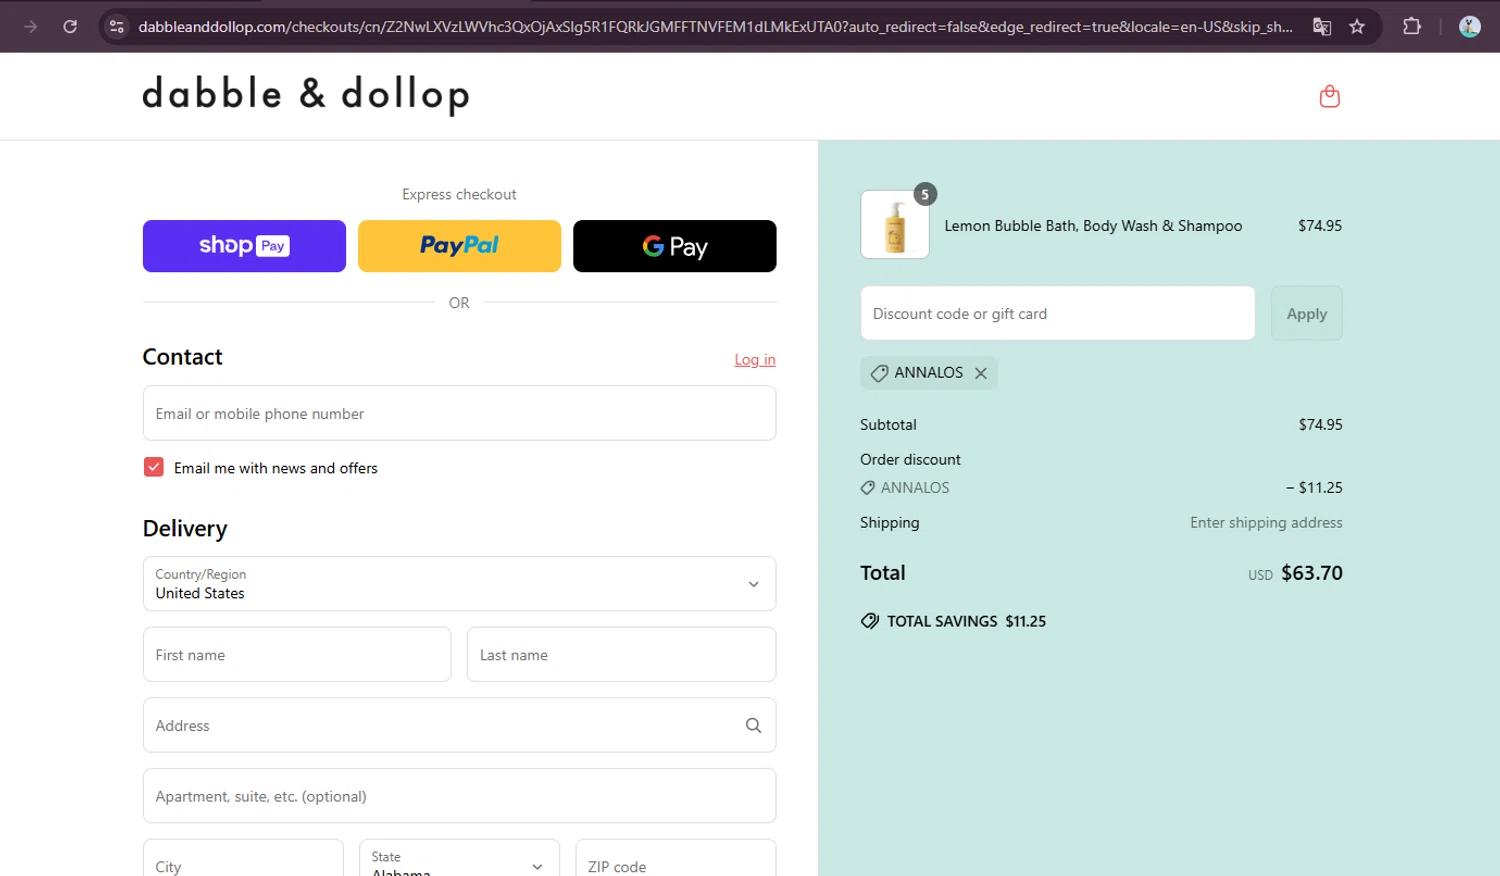
Task: Click the quantity badge showing 5
Action: click(x=925, y=194)
